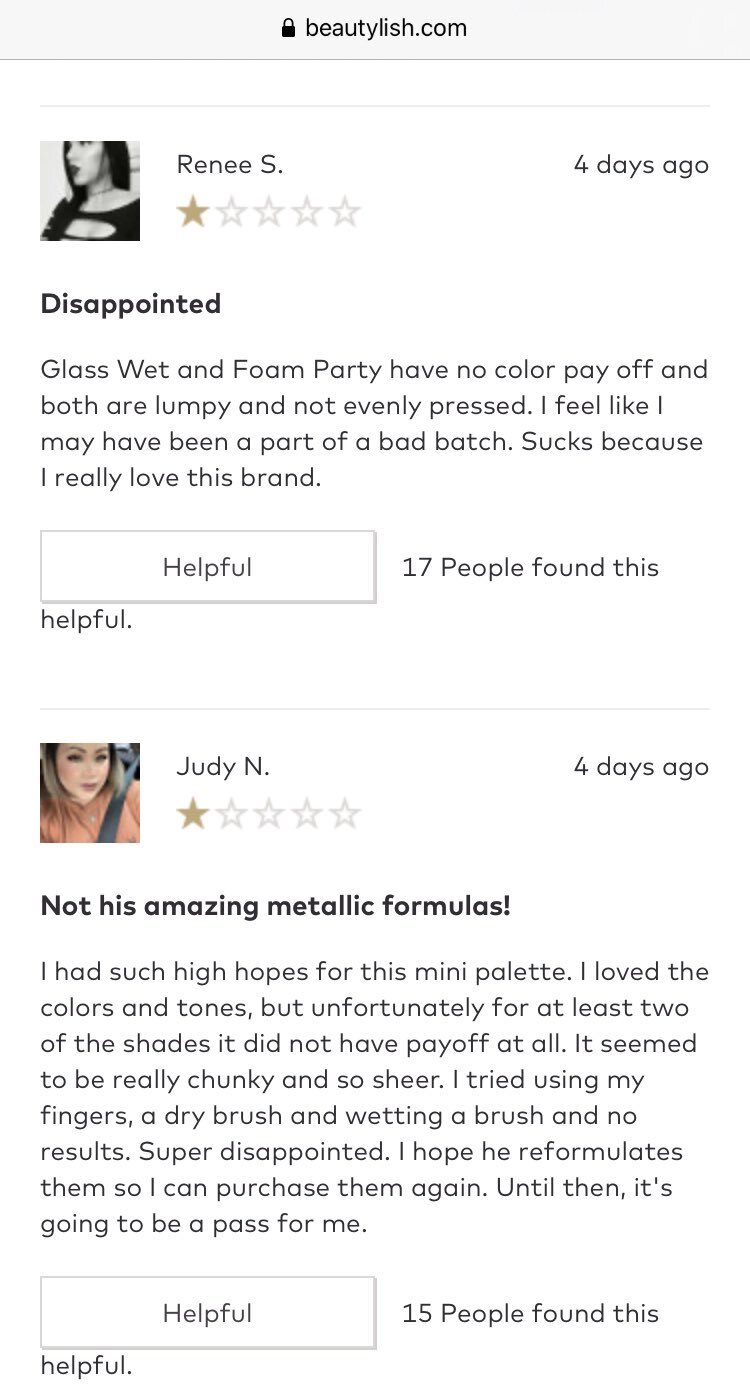Viewport: 750px width, 1386px height.
Task: Open Renee S.'s profile picture
Action: [90, 191]
